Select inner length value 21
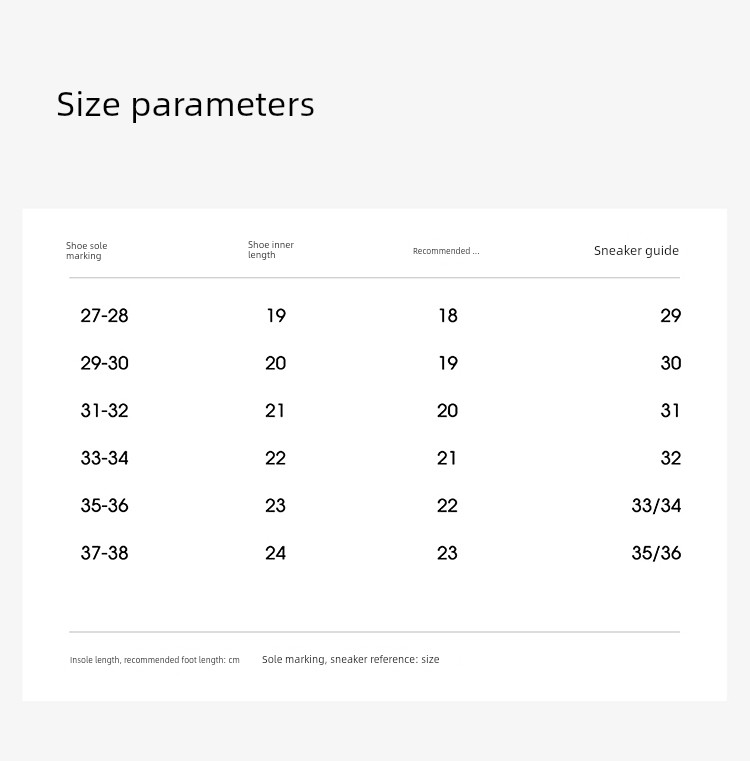 [x=275, y=411]
